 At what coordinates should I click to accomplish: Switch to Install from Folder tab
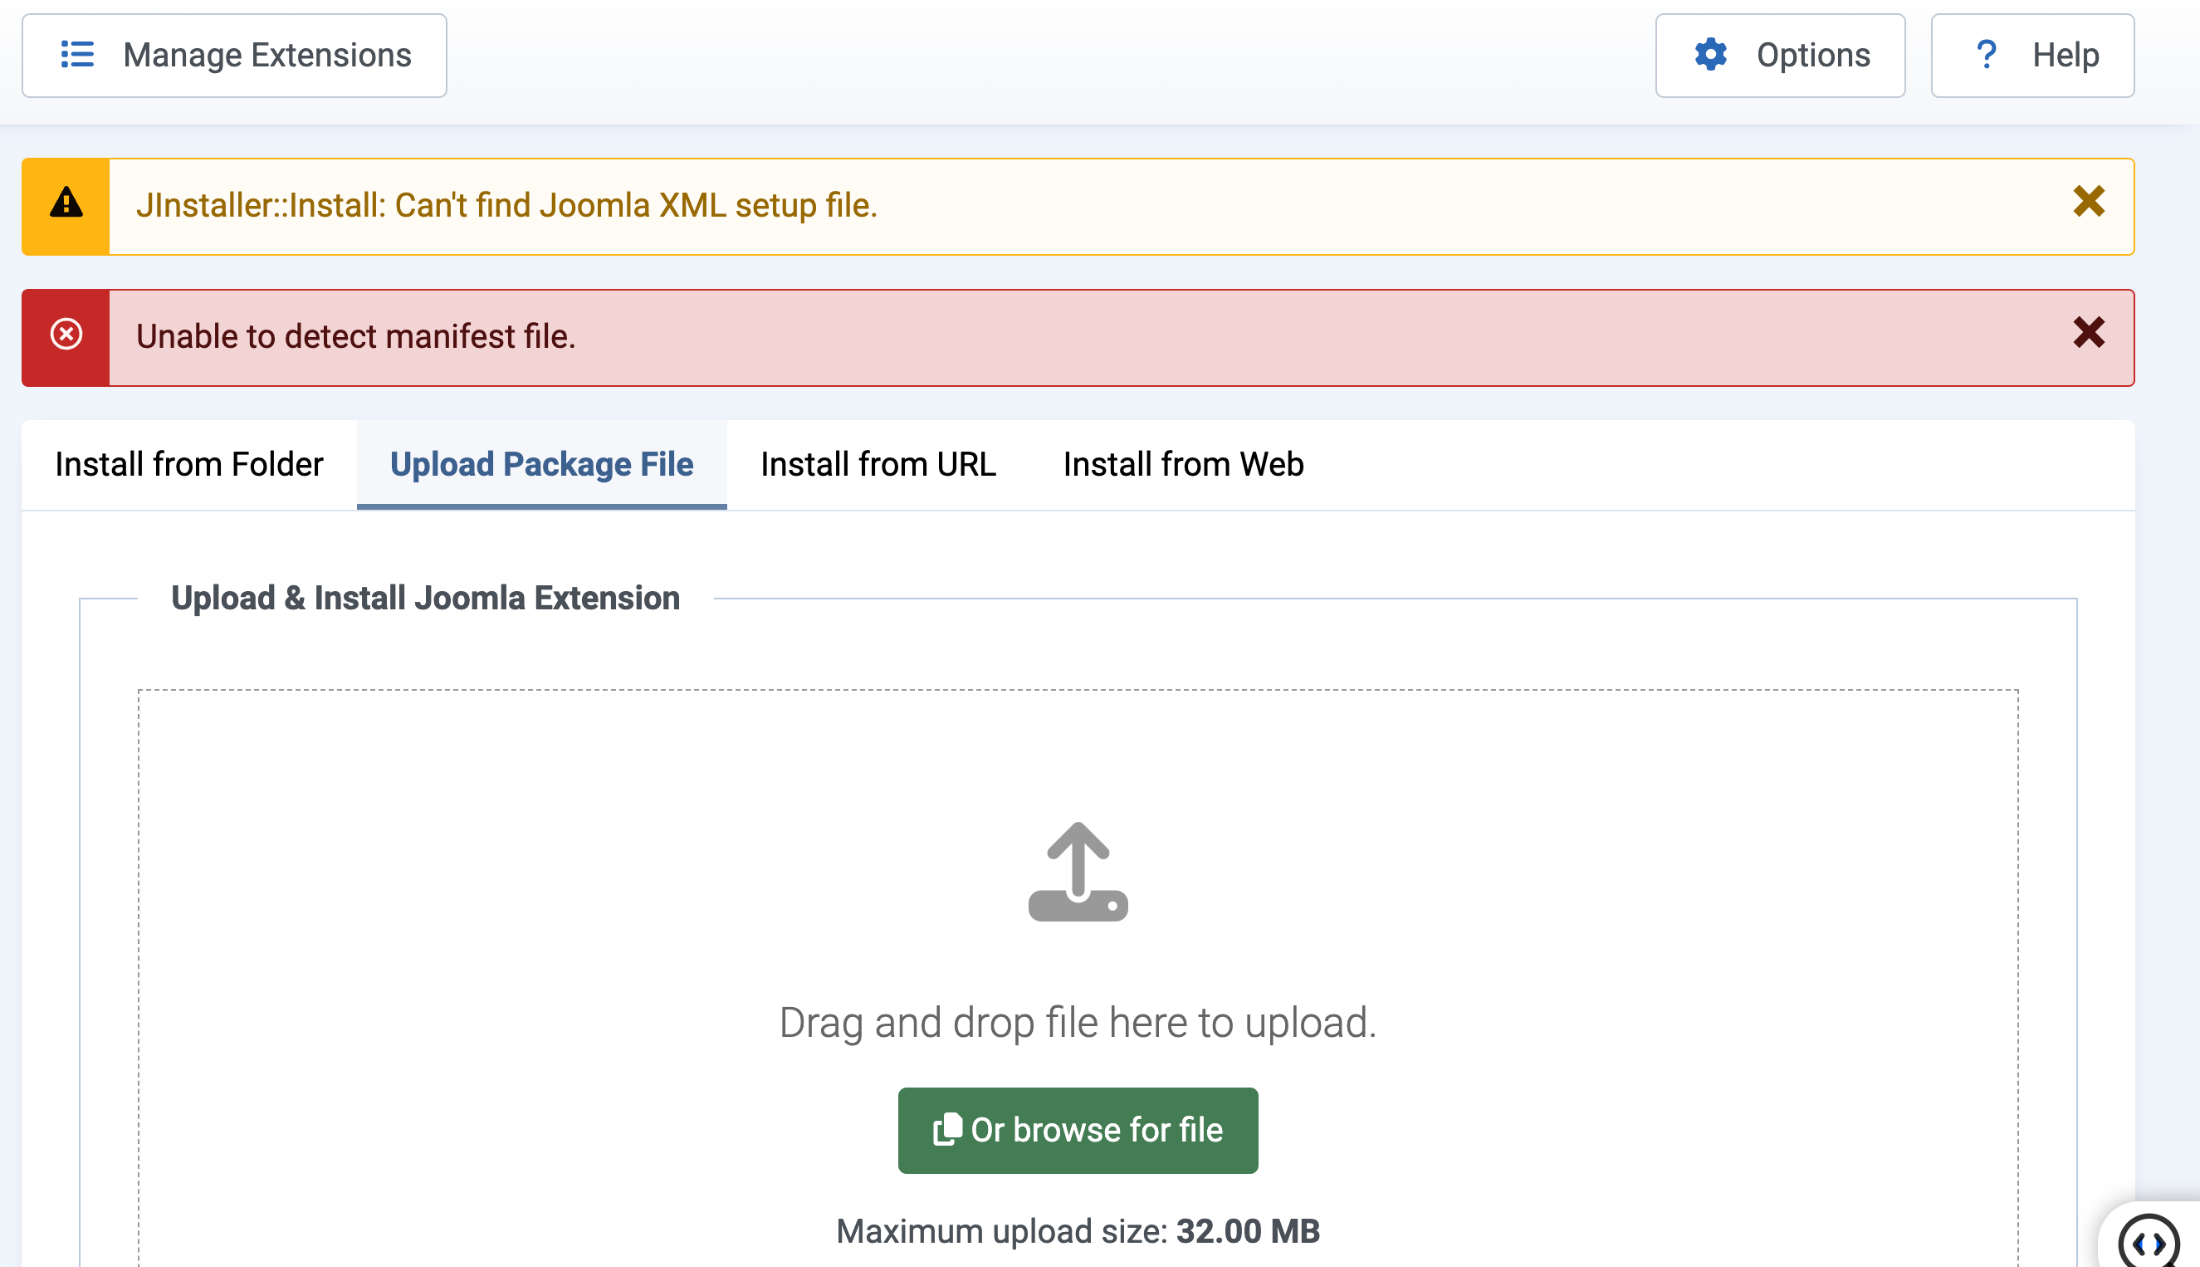click(x=189, y=465)
